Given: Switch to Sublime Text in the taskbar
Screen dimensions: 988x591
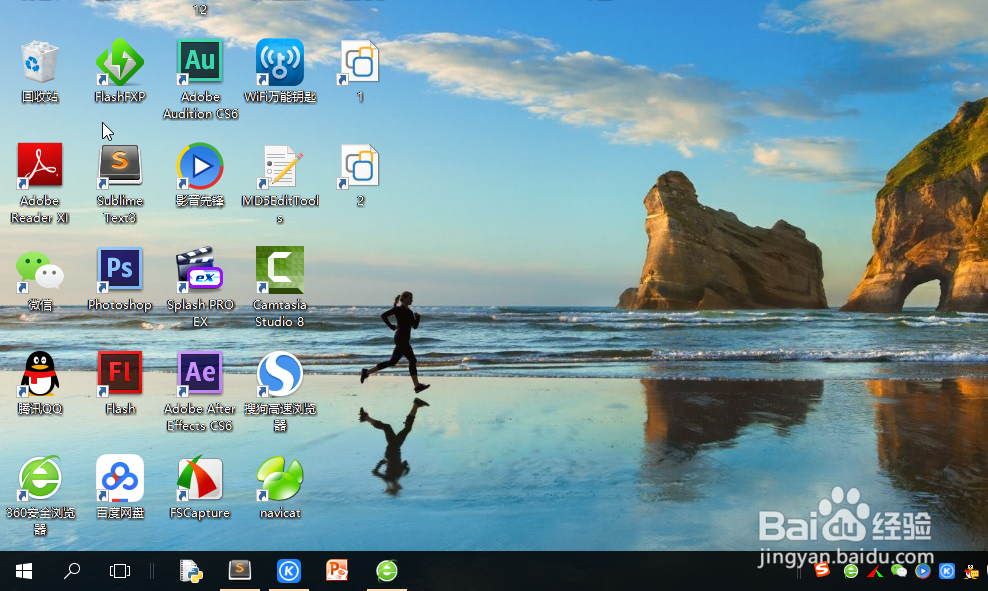Looking at the screenshot, I should click(x=239, y=571).
